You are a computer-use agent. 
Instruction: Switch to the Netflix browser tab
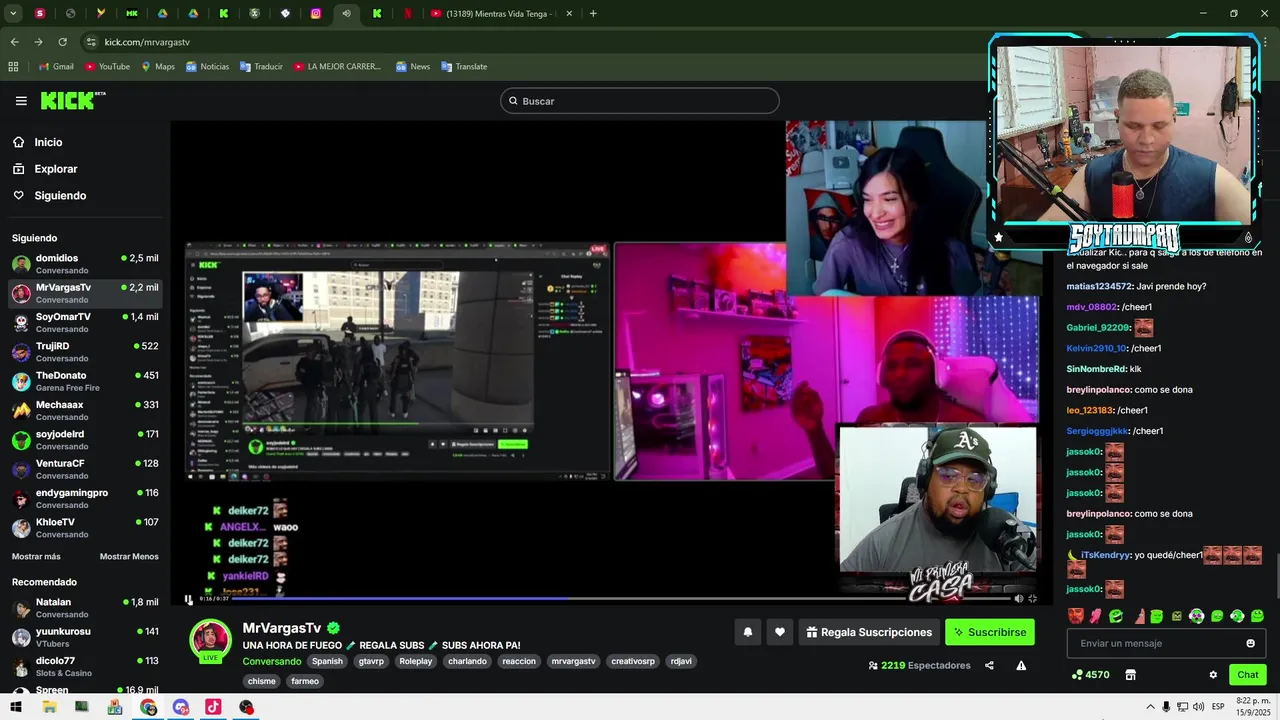click(407, 14)
